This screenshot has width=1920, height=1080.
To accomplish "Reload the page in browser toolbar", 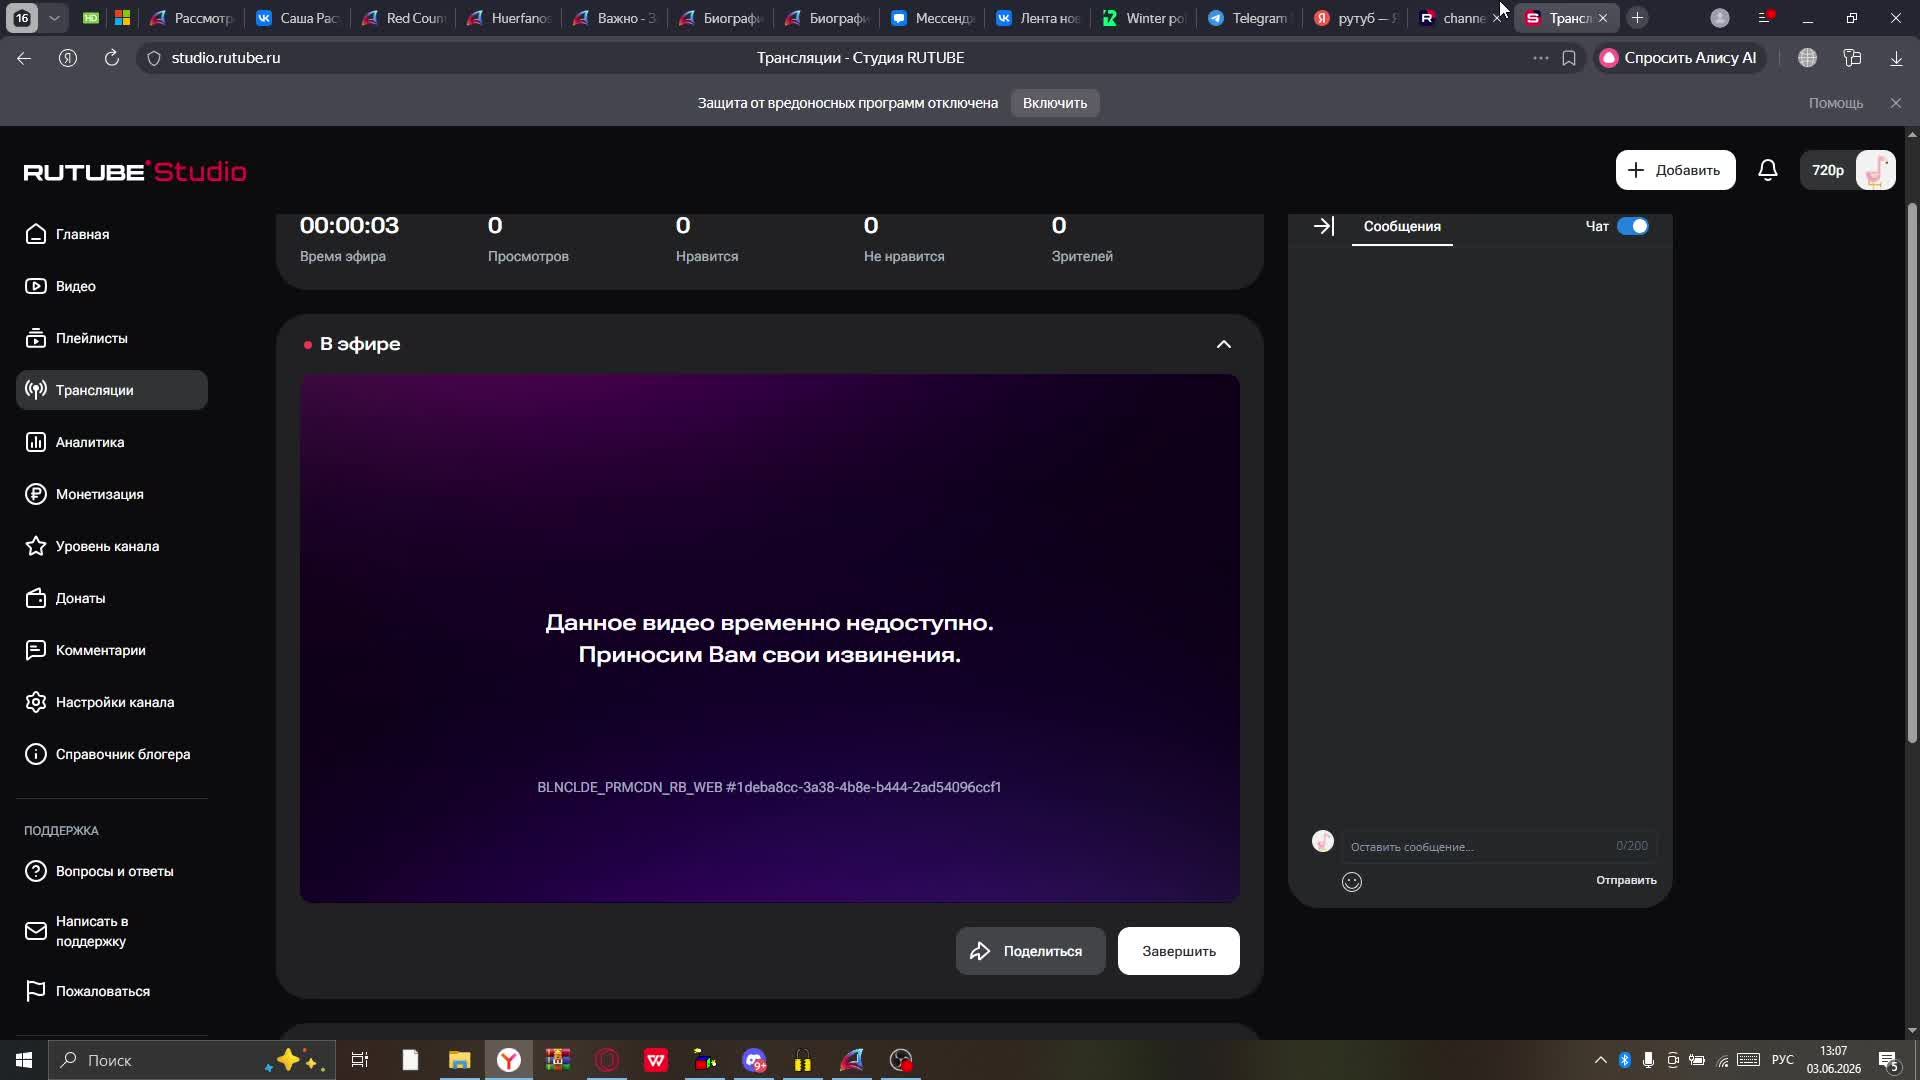I will [112, 58].
